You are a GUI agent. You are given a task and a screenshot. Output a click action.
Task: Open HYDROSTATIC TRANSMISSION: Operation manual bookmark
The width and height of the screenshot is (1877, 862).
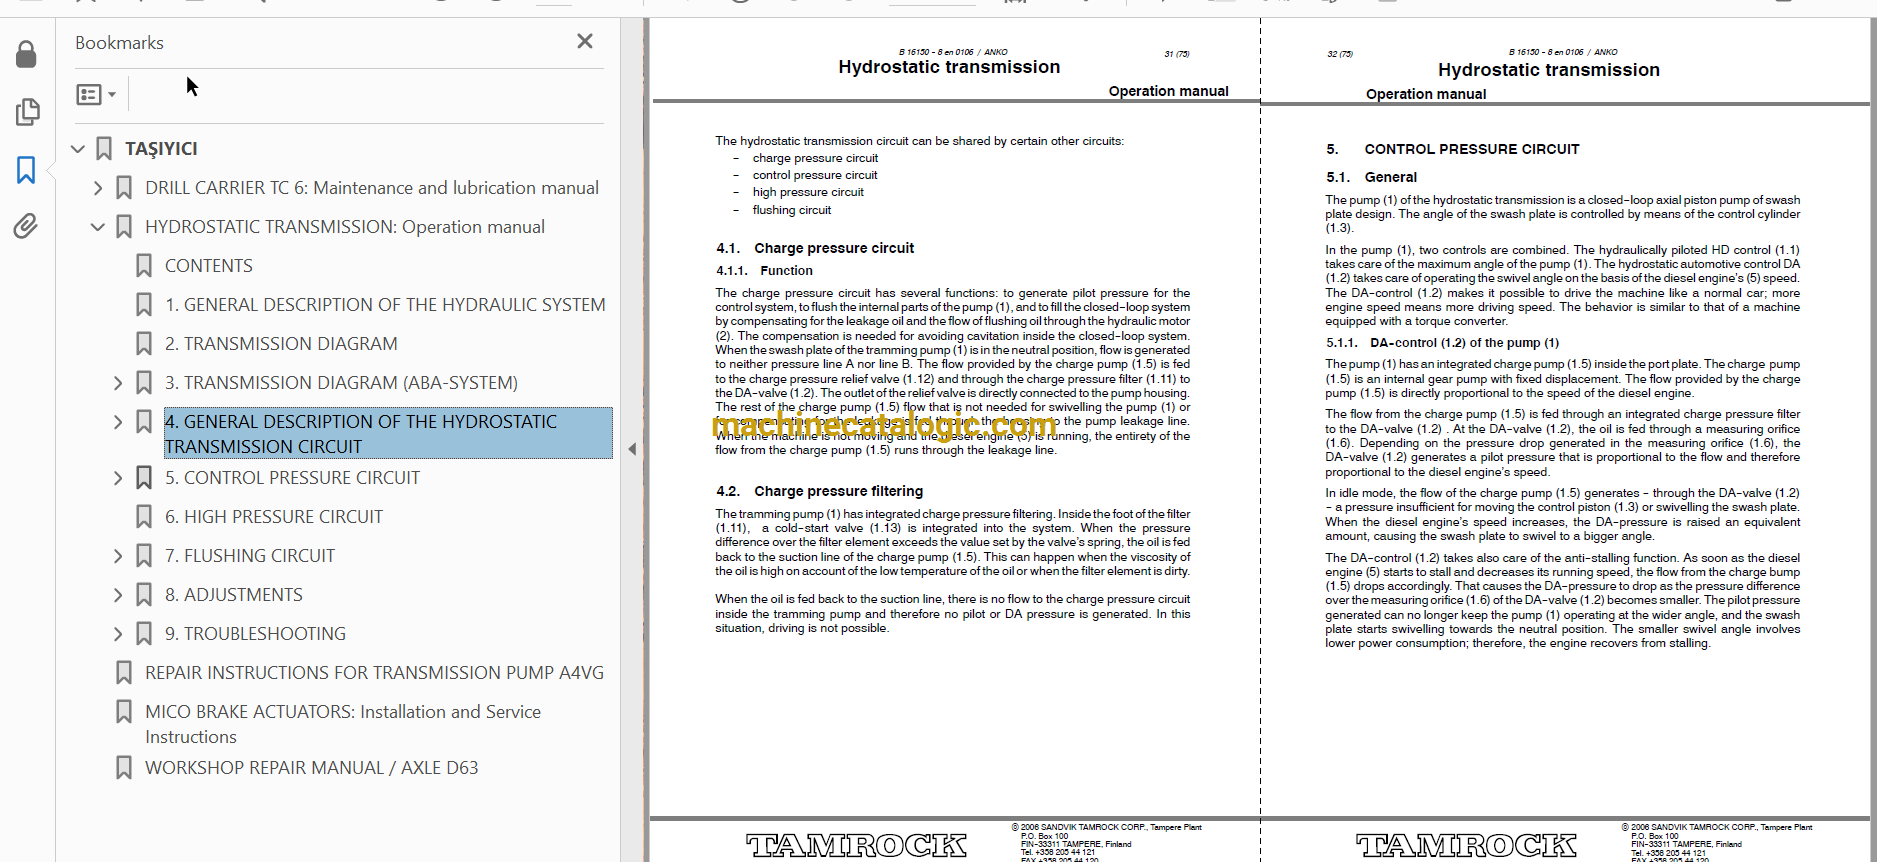(x=345, y=227)
